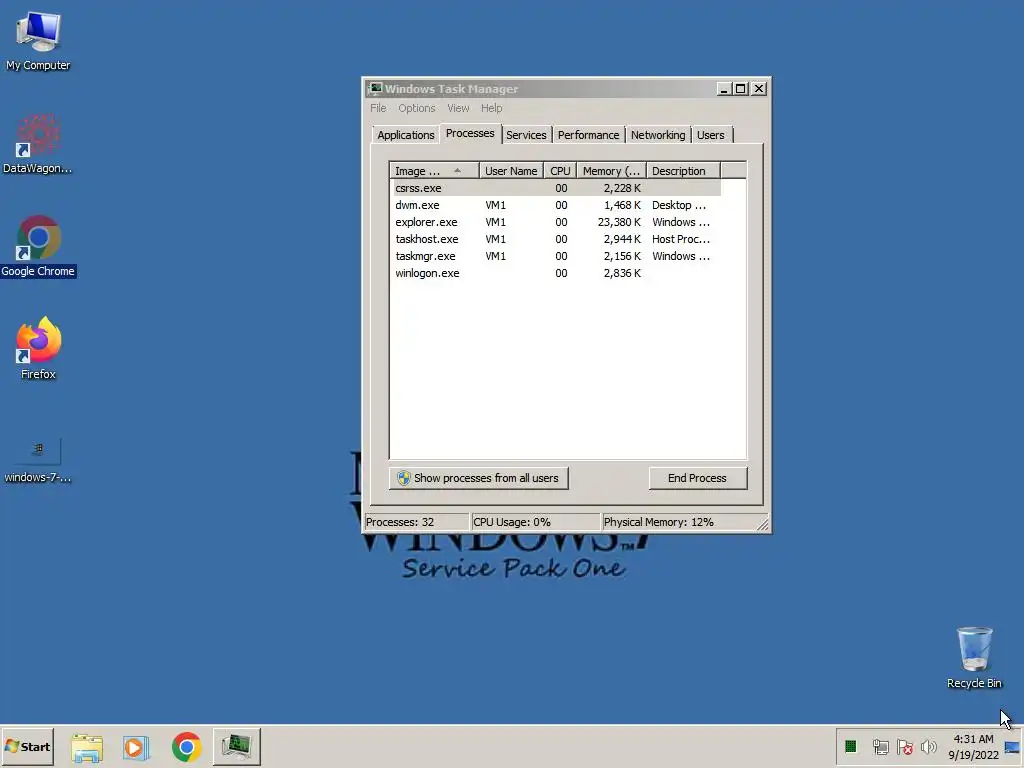Click the taskbar clock showing 4:31 AM

tap(973, 747)
